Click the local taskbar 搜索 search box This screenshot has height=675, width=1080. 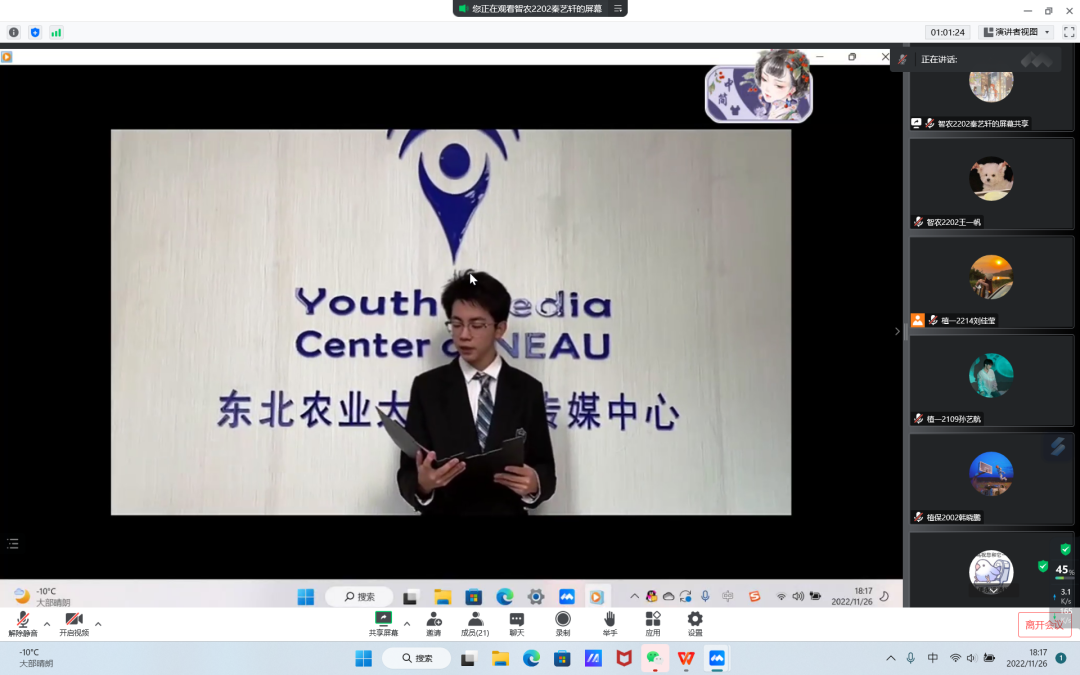pyautogui.click(x=417, y=658)
